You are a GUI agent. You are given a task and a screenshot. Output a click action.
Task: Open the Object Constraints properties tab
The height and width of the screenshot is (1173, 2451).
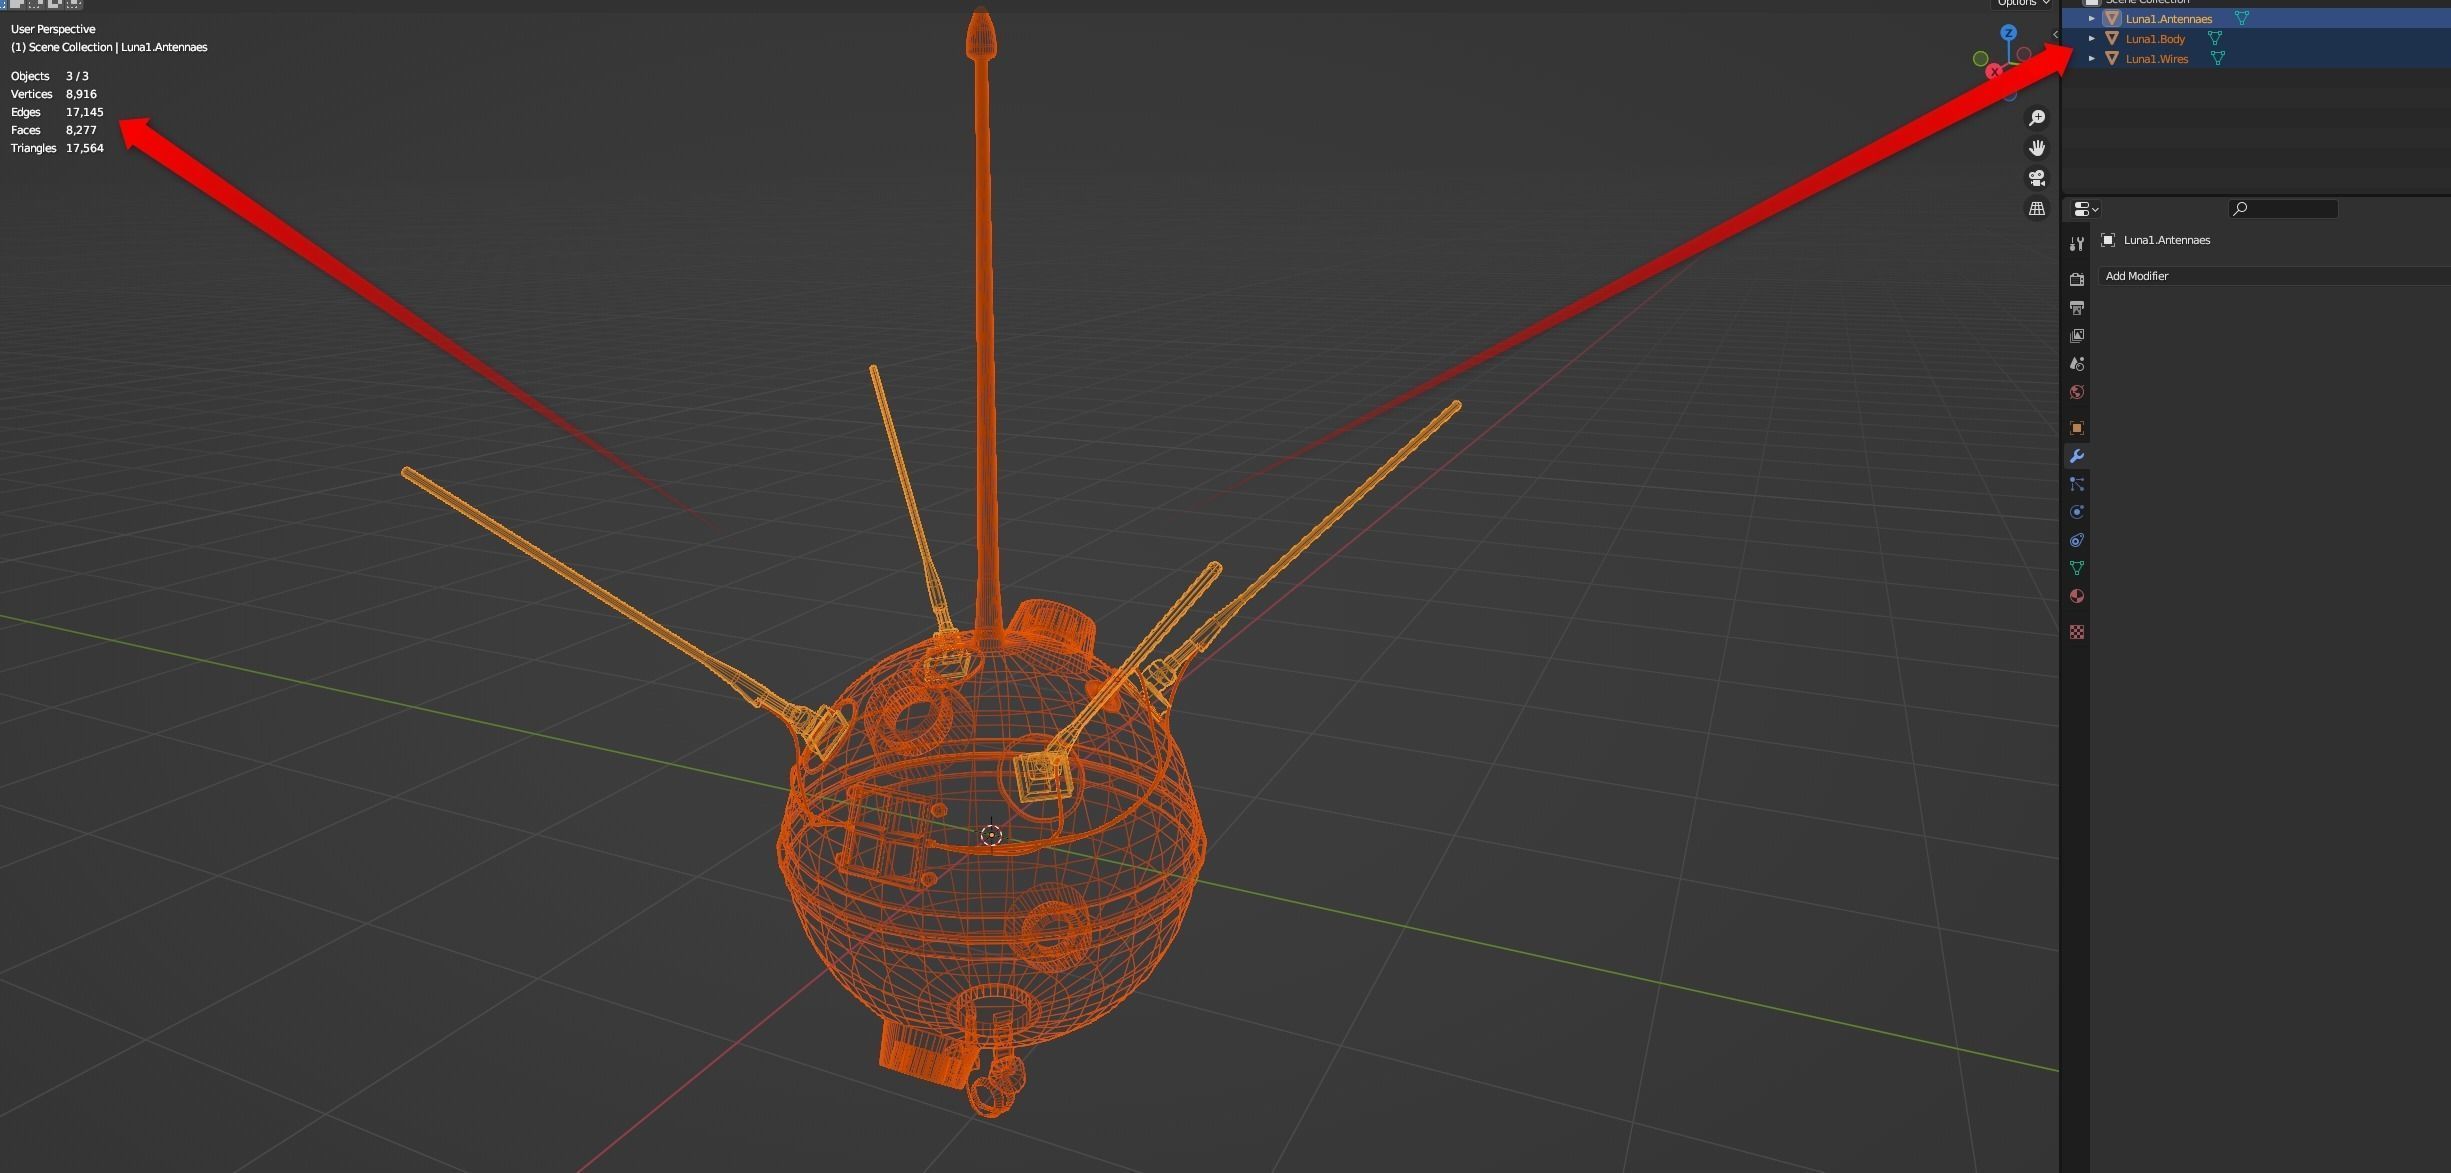[2077, 540]
